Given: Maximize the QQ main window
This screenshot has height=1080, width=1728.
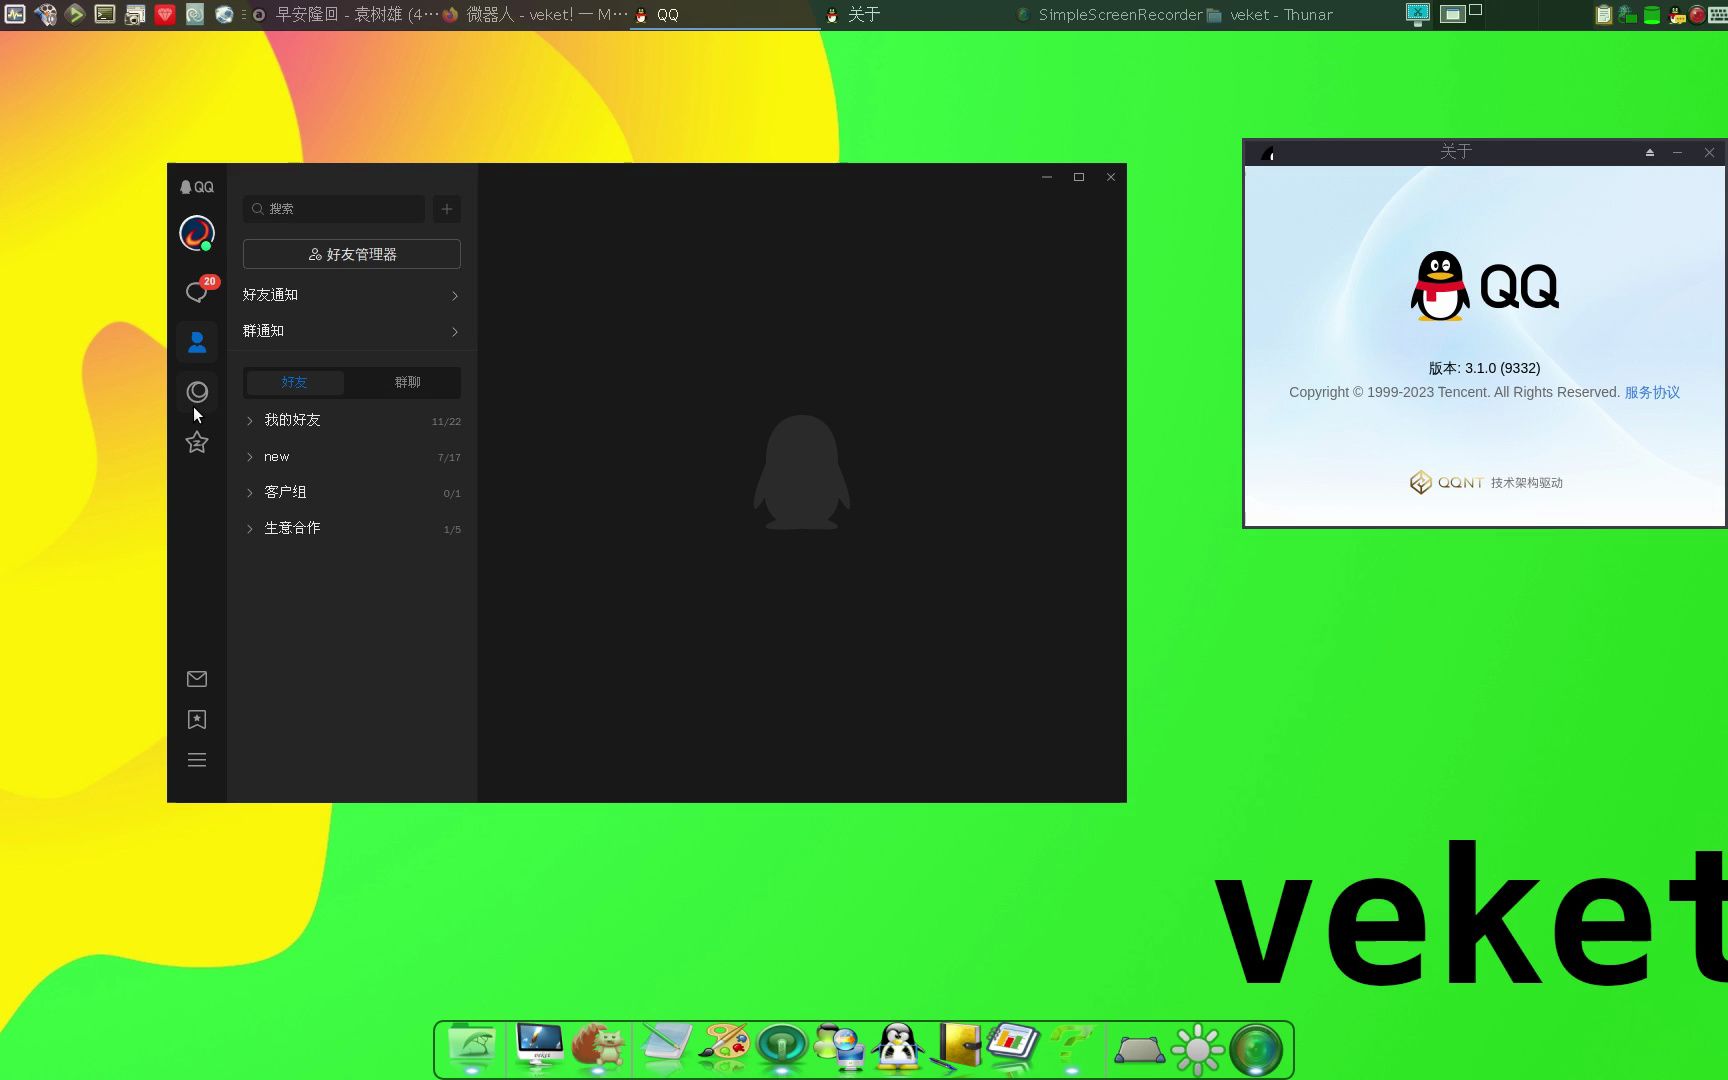Looking at the screenshot, I should (1079, 177).
